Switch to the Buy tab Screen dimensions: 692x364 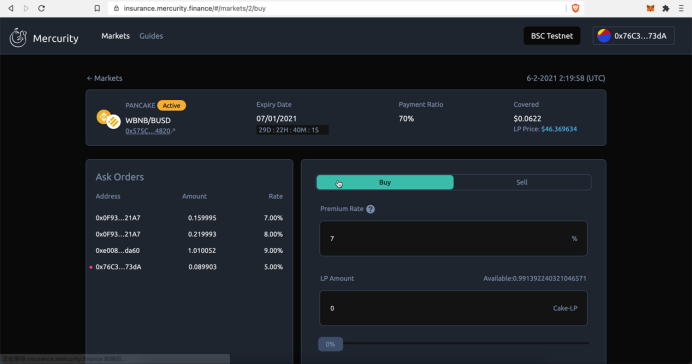point(385,182)
